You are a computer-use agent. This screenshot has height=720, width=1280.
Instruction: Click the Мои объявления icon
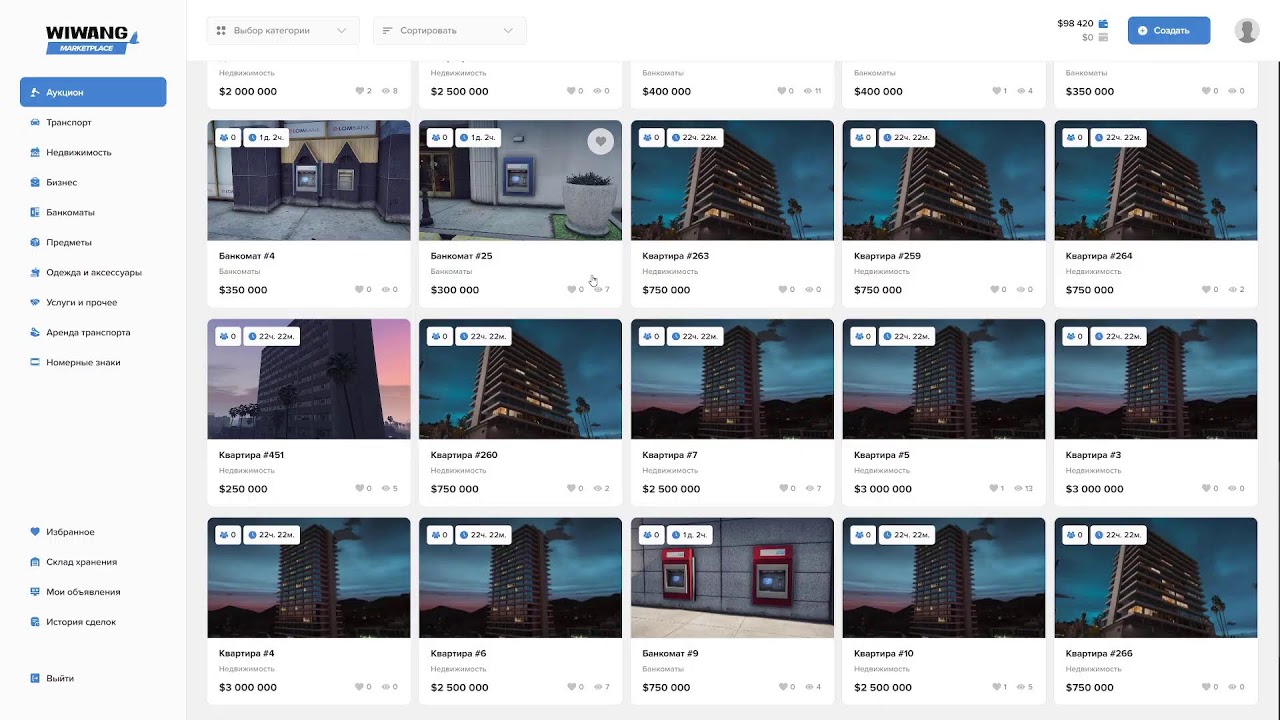tap(35, 592)
